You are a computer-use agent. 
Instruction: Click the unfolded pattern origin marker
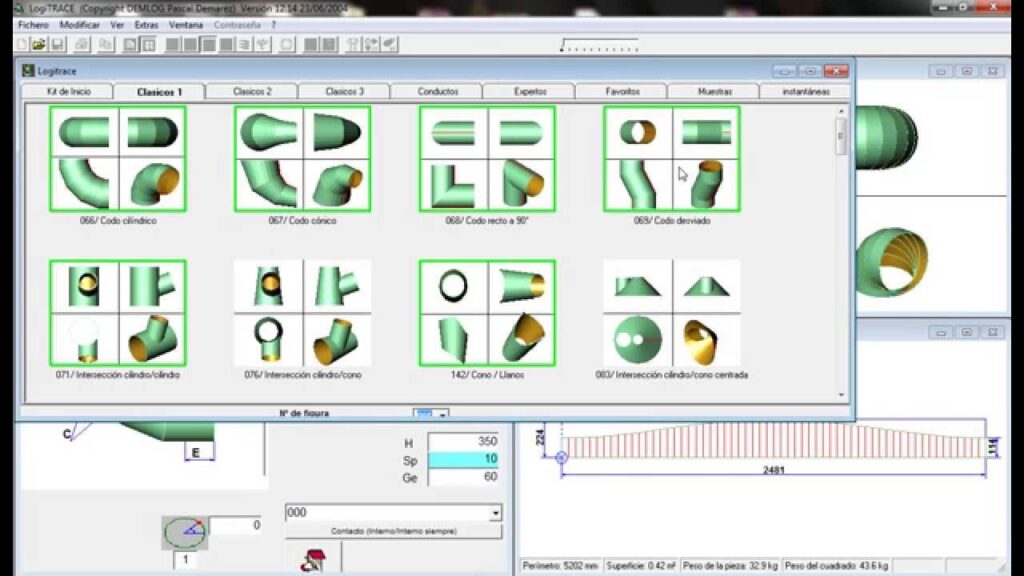[x=562, y=458]
